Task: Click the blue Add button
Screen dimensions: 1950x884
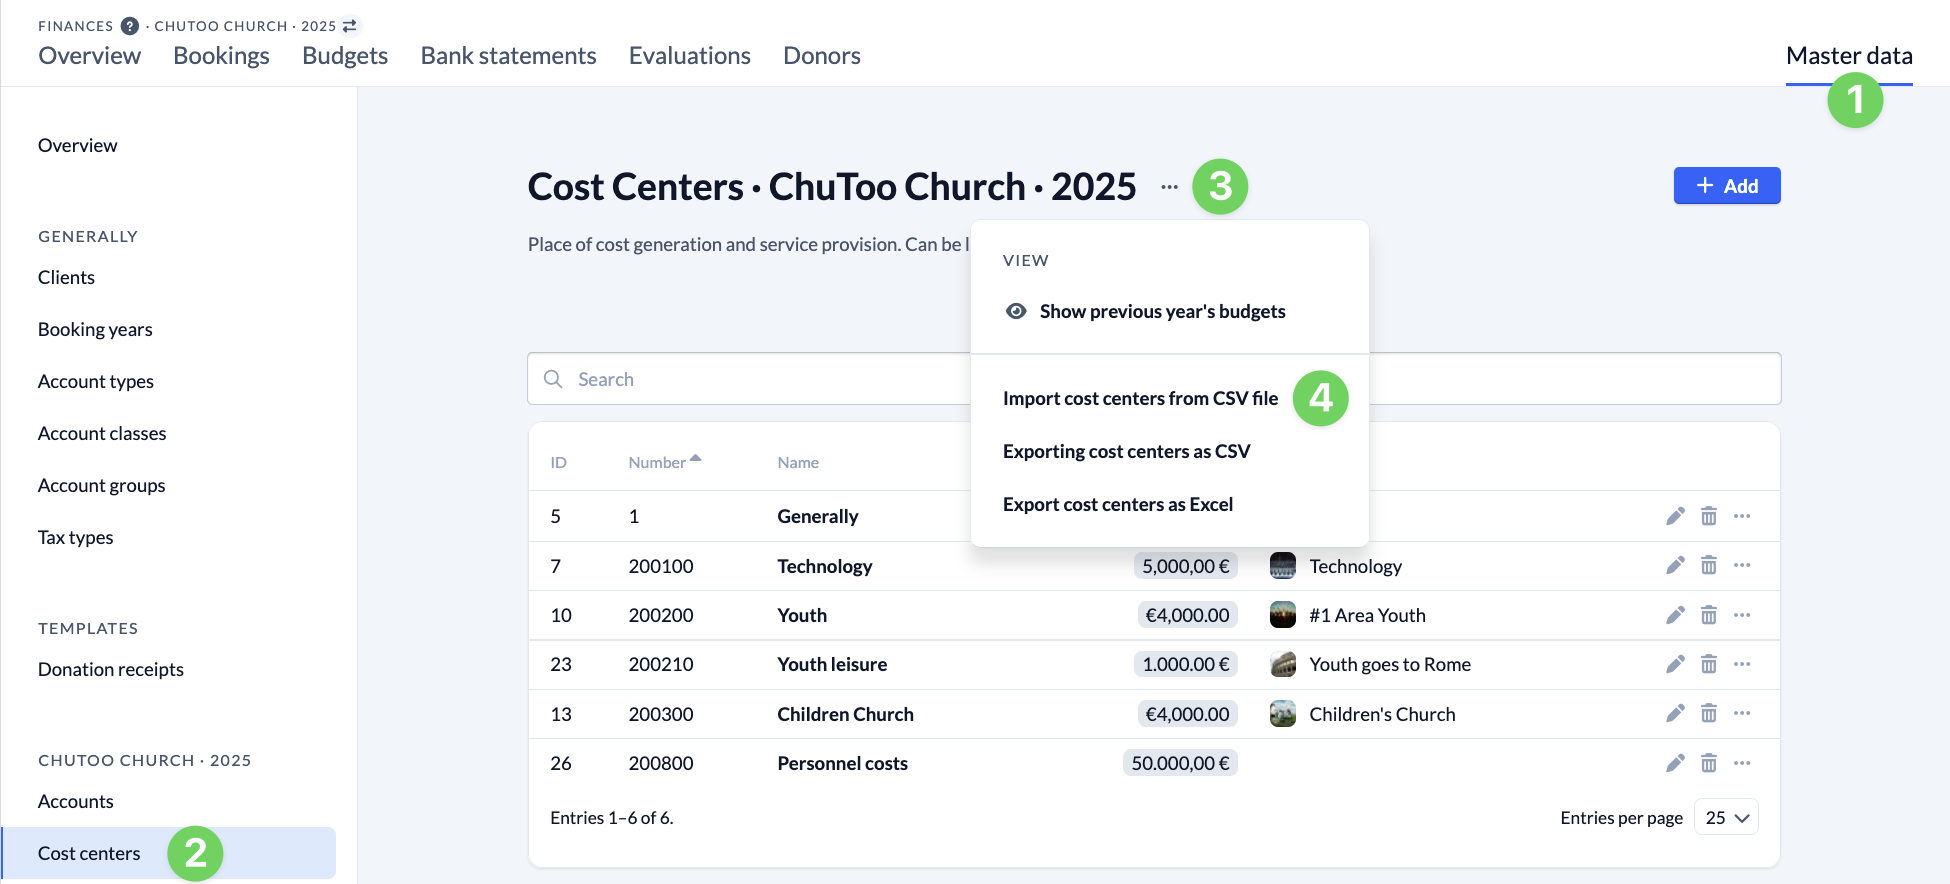Action: point(1727,186)
